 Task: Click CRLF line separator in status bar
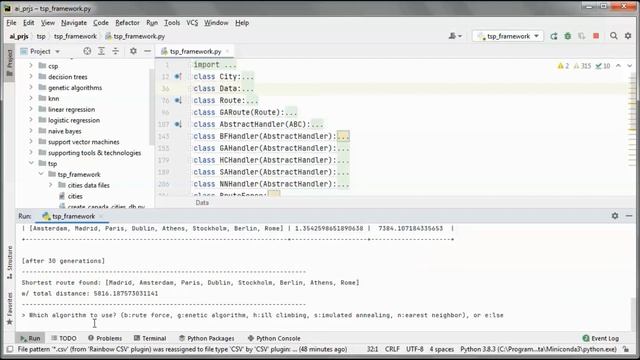[392, 349]
